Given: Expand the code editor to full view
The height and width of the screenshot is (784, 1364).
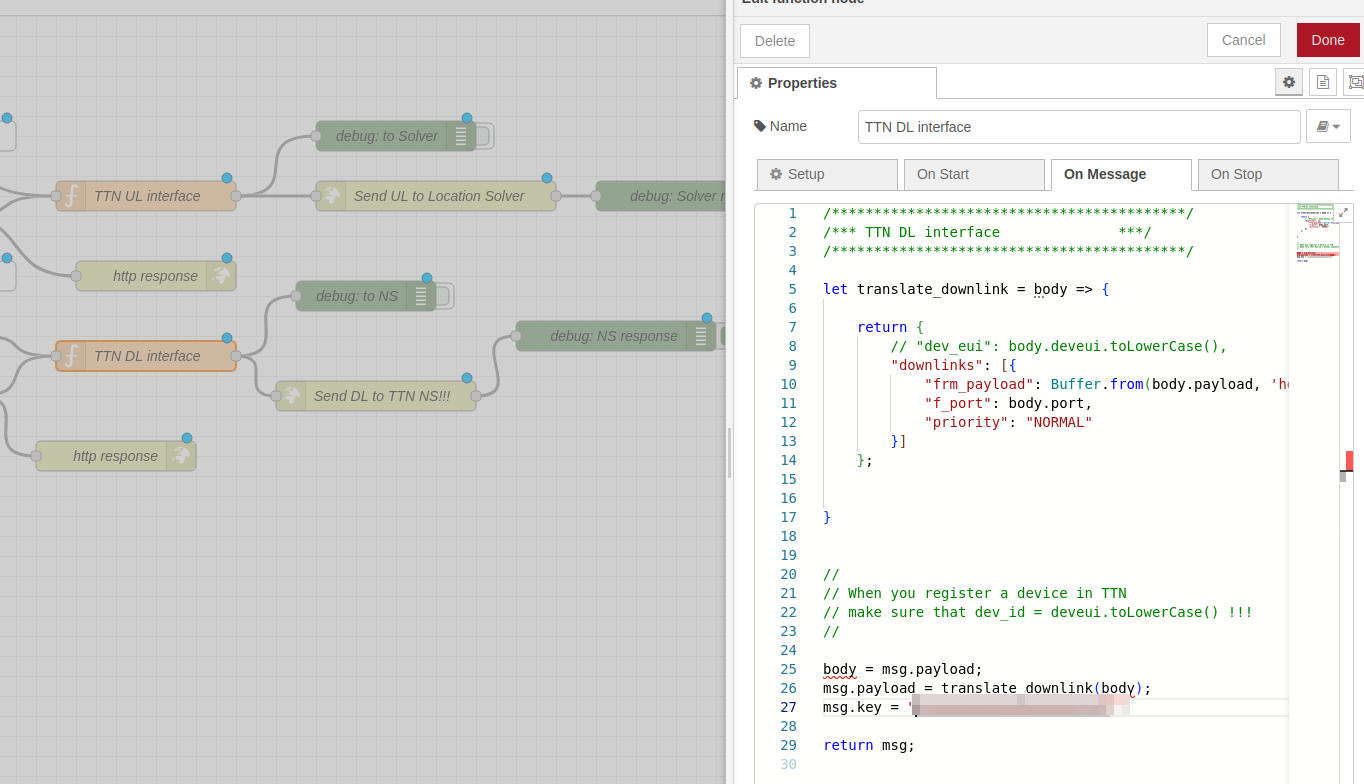Looking at the screenshot, I should tap(1344, 213).
